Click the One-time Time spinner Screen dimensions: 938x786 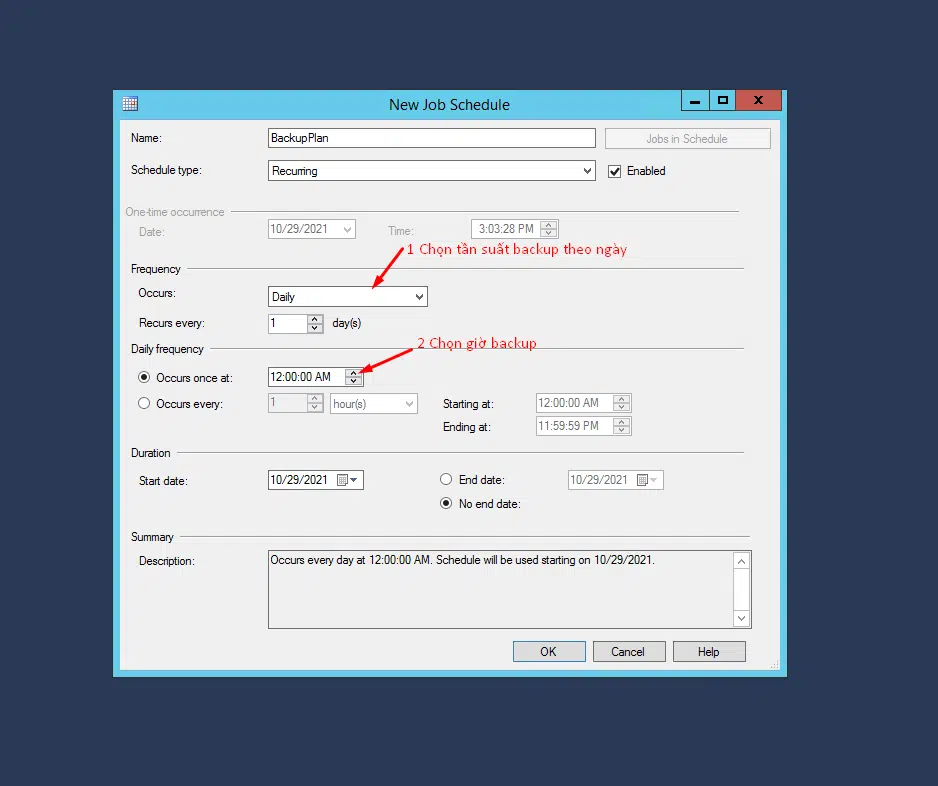coord(549,229)
